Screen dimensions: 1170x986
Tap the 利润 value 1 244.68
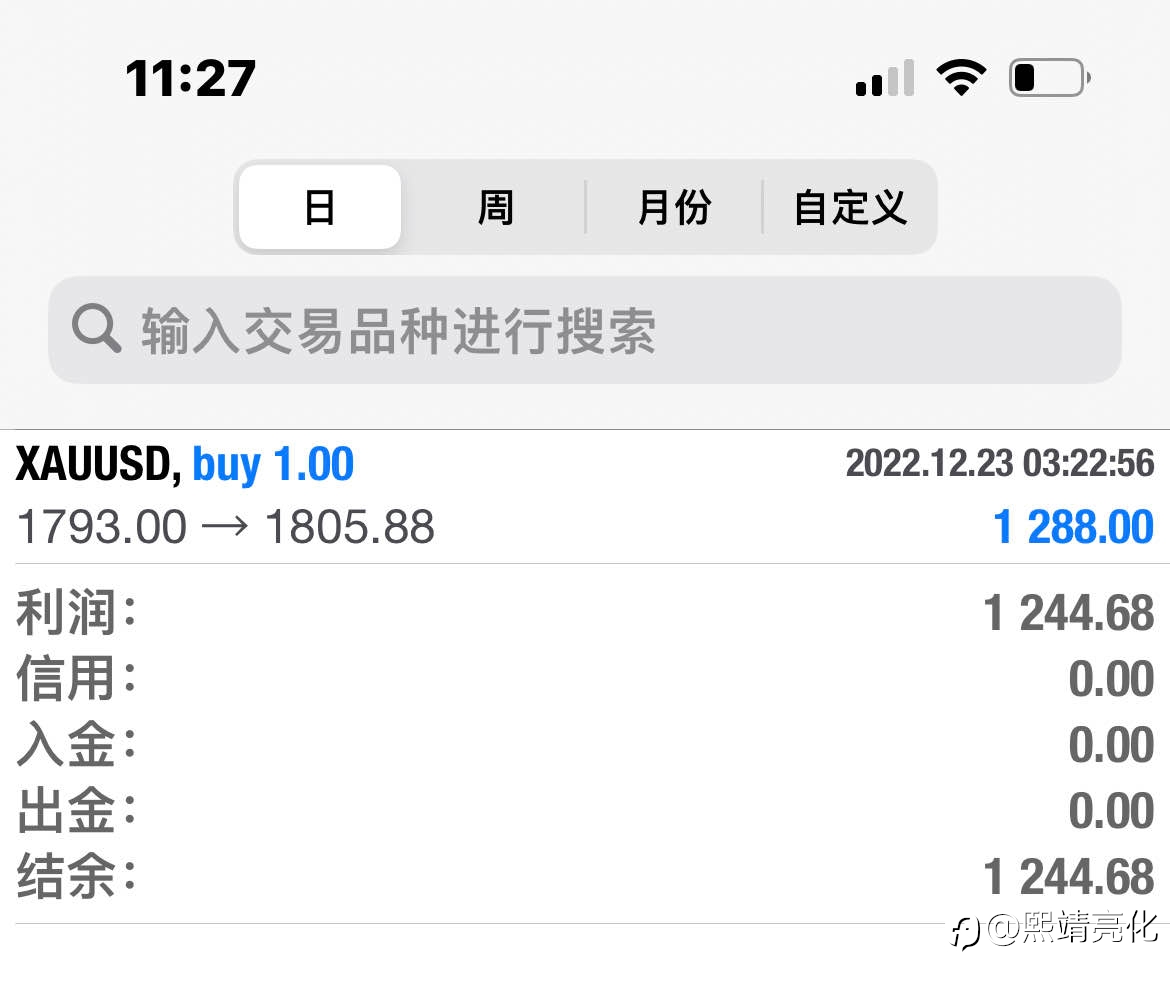(1069, 613)
